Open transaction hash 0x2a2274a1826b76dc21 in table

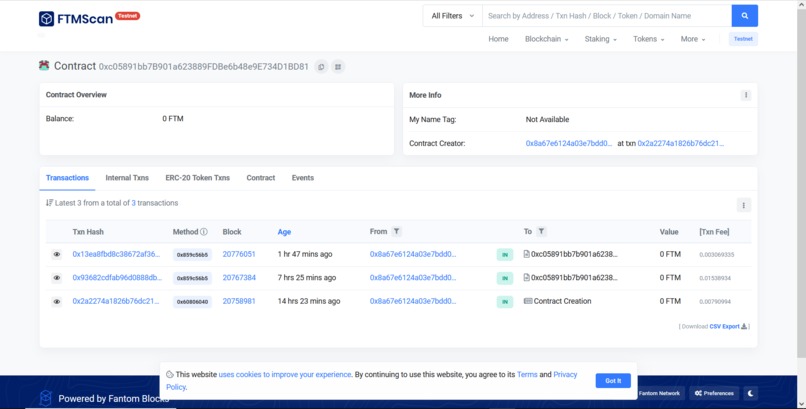116,302
